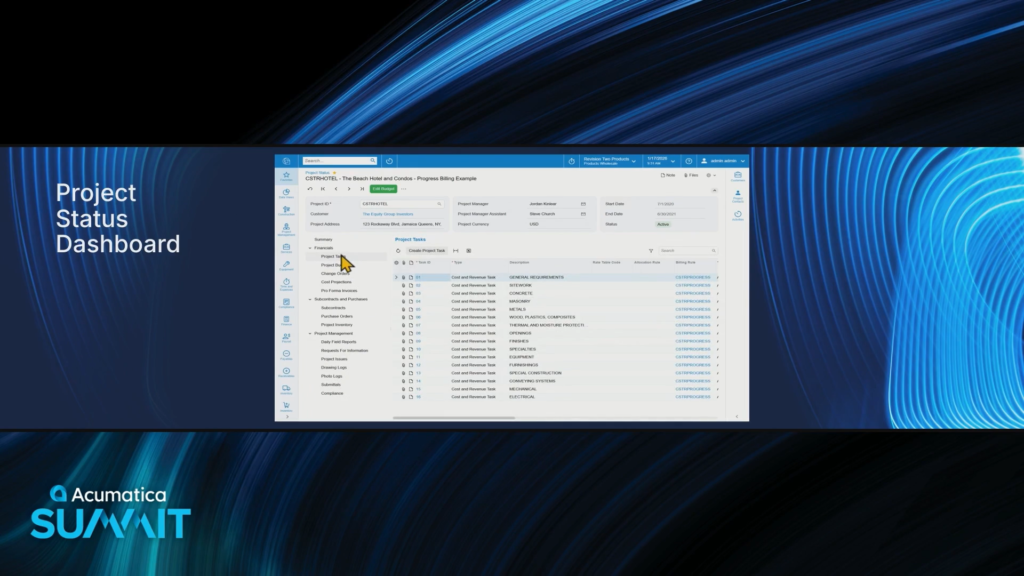Select Cost Projections in navigation tree
Viewport: 1024px width, 576px height.
(335, 282)
